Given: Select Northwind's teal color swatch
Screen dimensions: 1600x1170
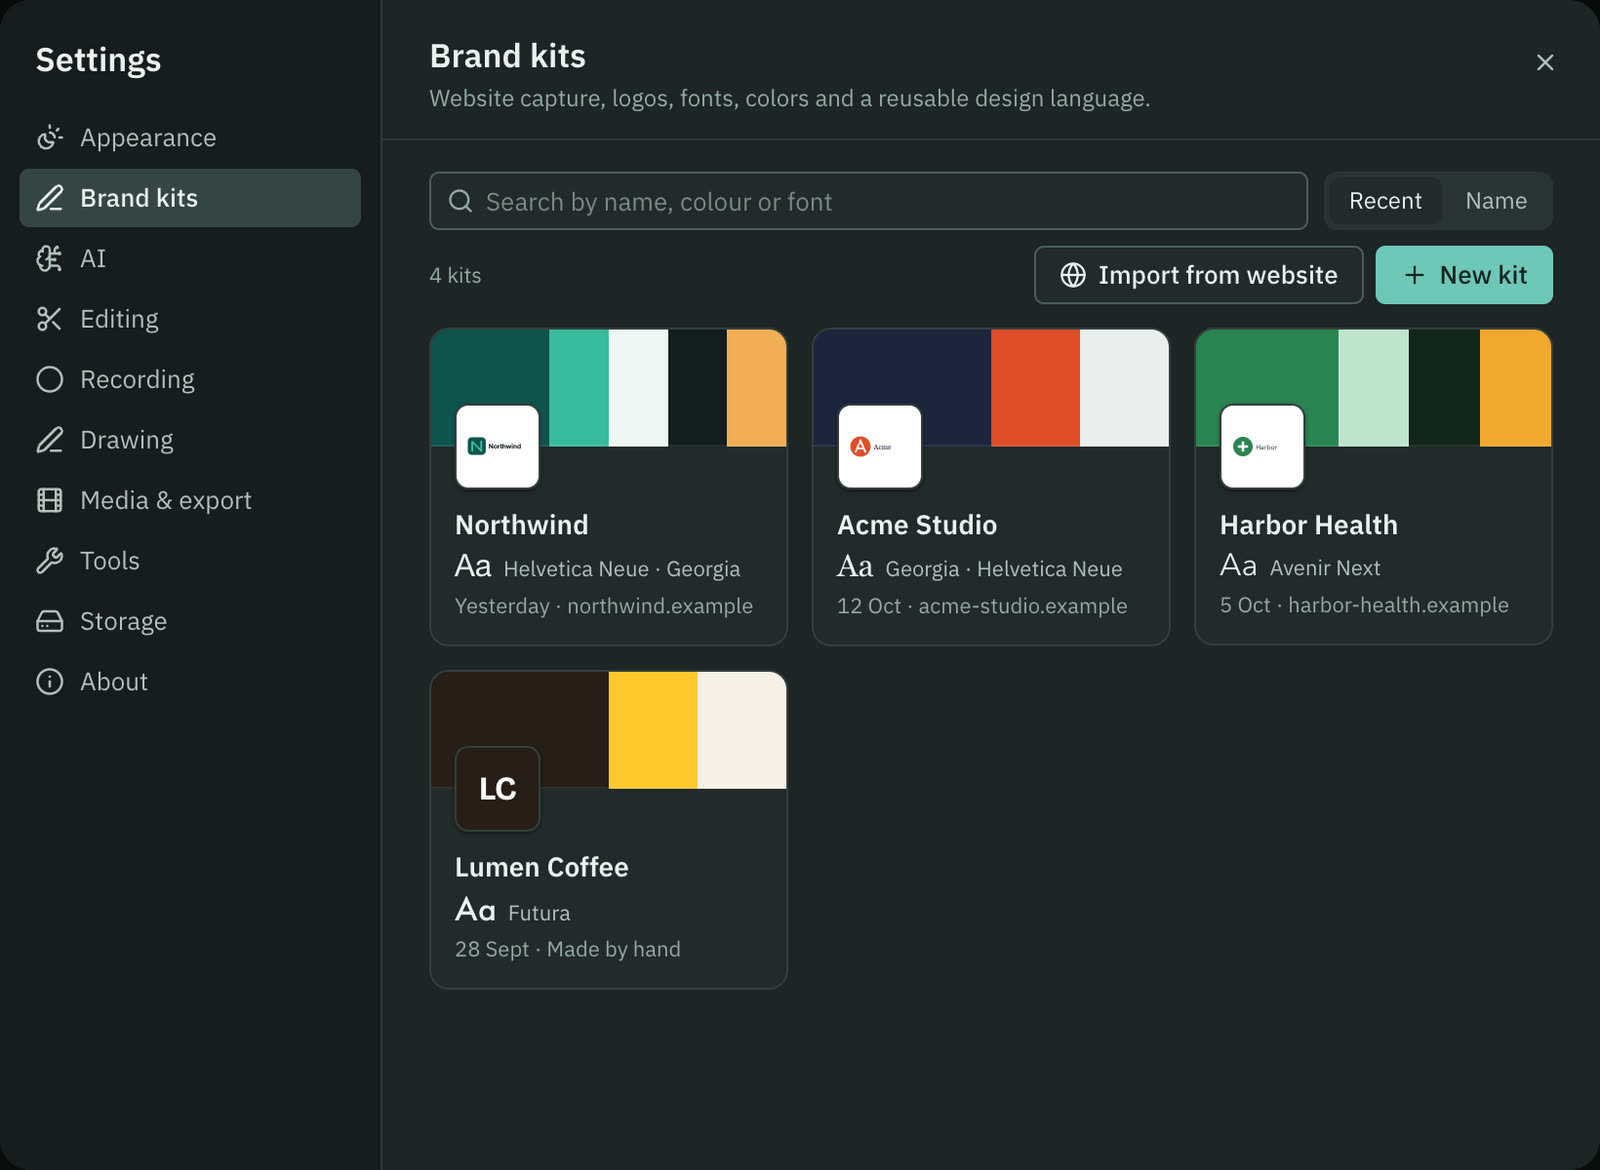Looking at the screenshot, I should 579,388.
